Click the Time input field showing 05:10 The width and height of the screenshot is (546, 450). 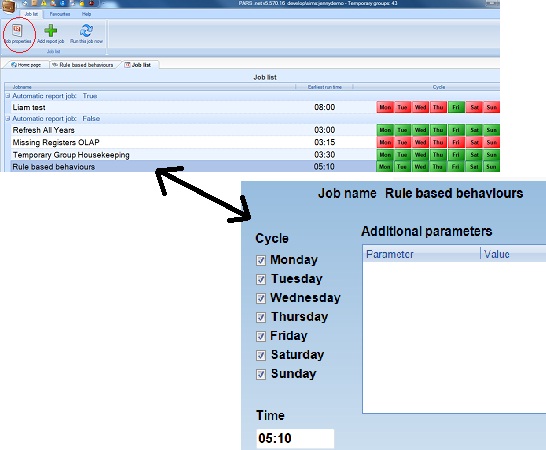pyautogui.click(x=295, y=438)
